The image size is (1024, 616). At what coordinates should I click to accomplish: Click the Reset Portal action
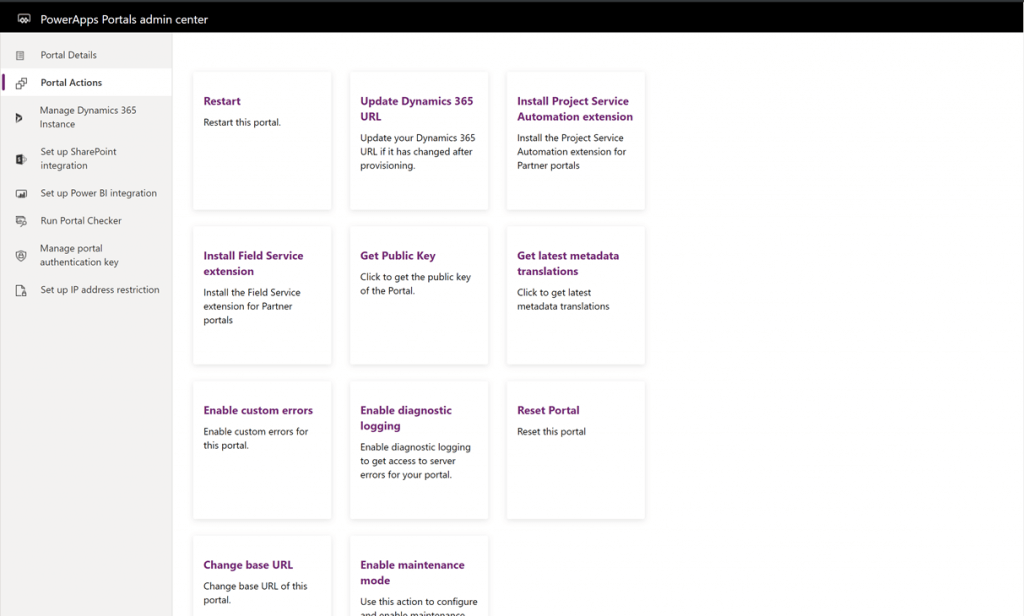point(575,449)
